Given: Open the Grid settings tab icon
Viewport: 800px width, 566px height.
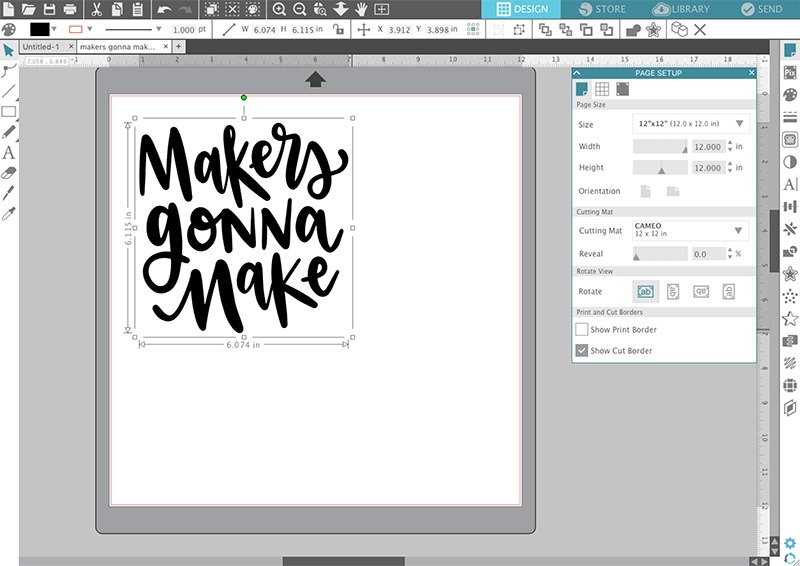Looking at the screenshot, I should tap(602, 89).
